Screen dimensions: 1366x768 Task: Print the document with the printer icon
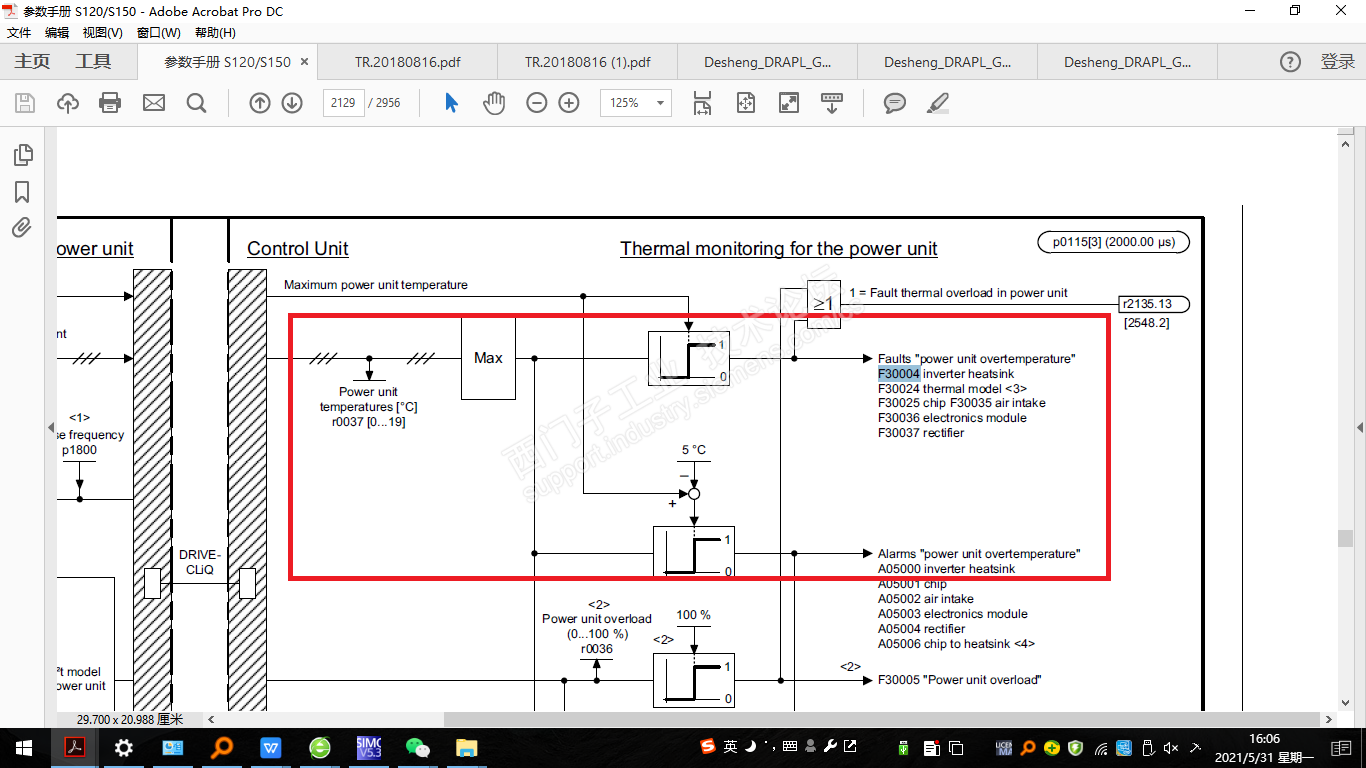pyautogui.click(x=110, y=102)
